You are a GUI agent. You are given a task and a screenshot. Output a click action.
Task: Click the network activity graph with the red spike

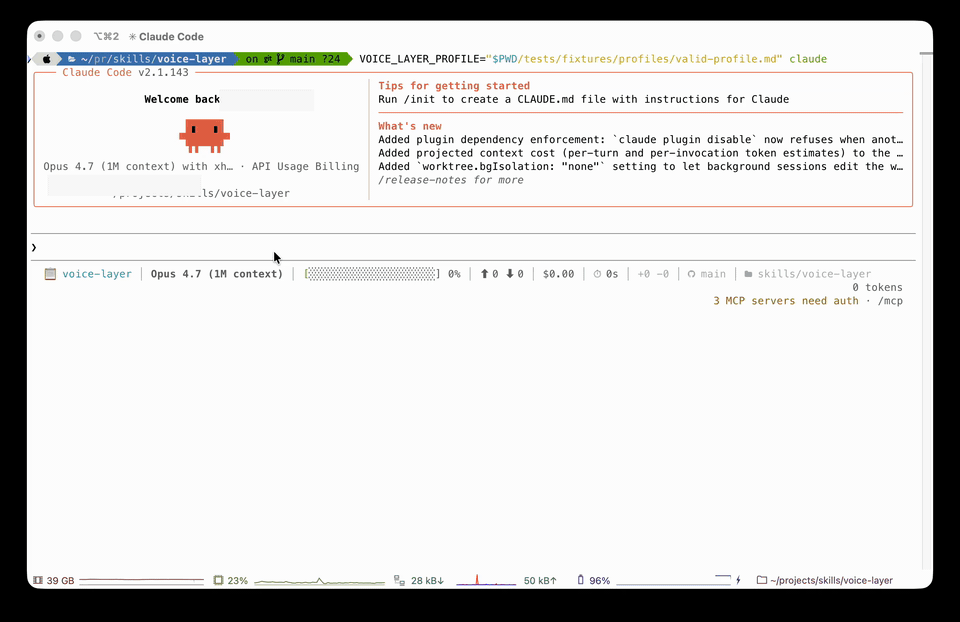point(486,580)
